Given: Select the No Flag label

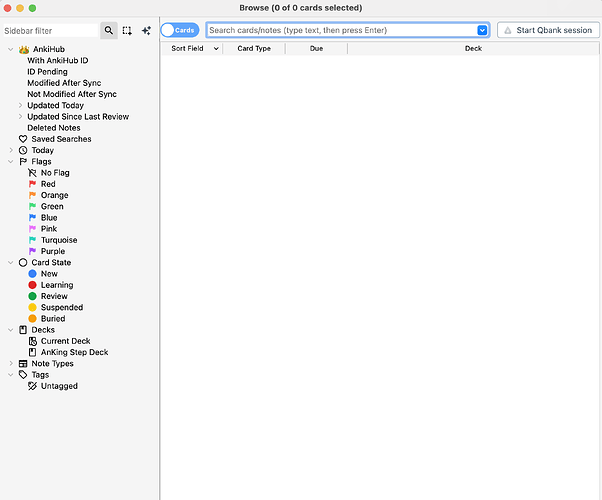Looking at the screenshot, I should click(55, 173).
